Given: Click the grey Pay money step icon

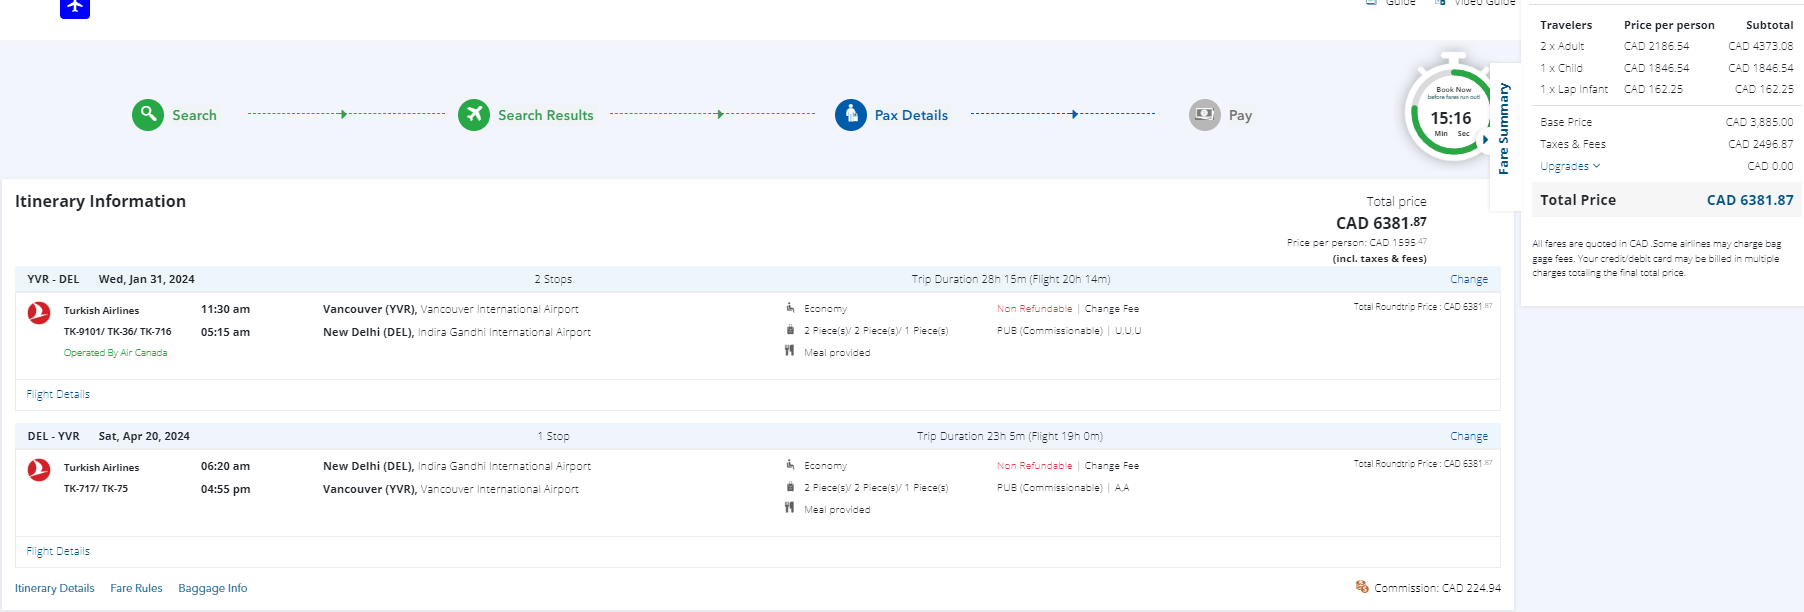Looking at the screenshot, I should click(x=1205, y=115).
